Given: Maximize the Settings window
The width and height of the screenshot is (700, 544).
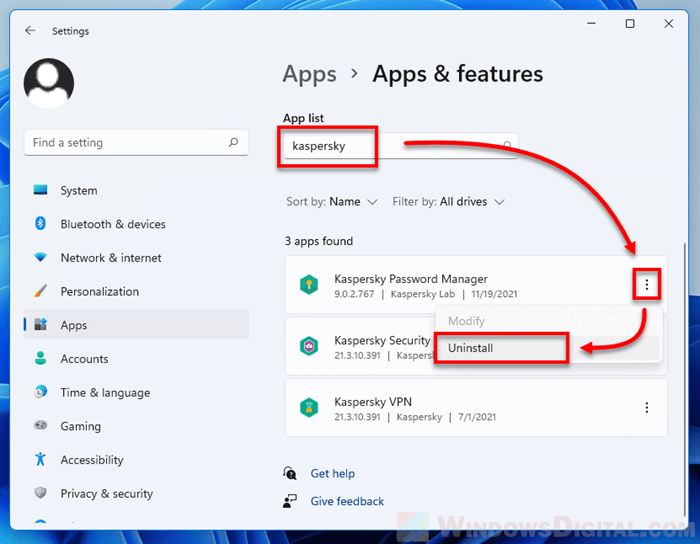Looking at the screenshot, I should tap(630, 24).
